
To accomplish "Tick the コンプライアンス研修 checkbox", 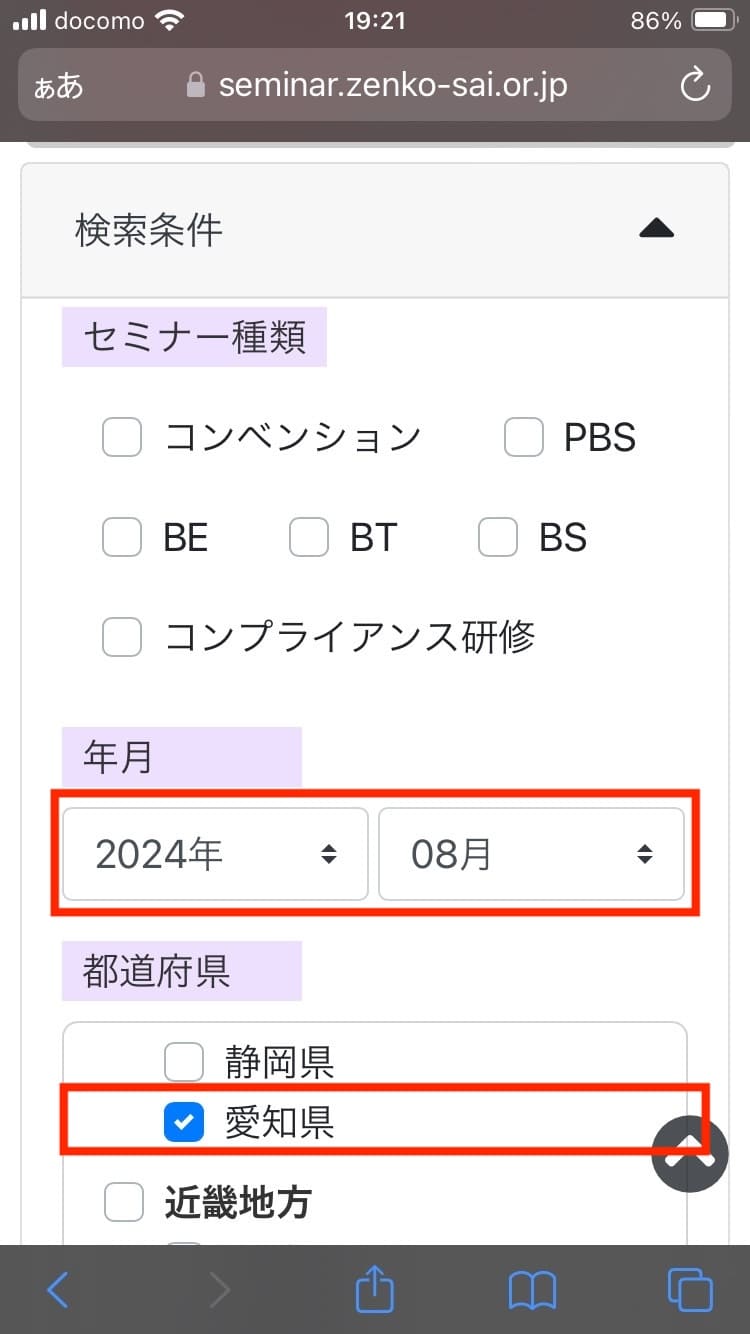I will point(122,637).
